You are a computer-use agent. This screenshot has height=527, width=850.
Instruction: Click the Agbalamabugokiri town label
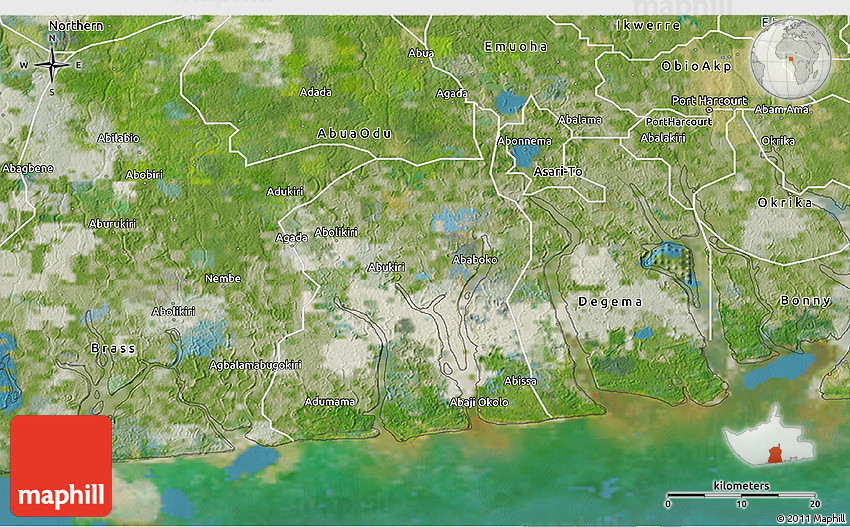[255, 365]
